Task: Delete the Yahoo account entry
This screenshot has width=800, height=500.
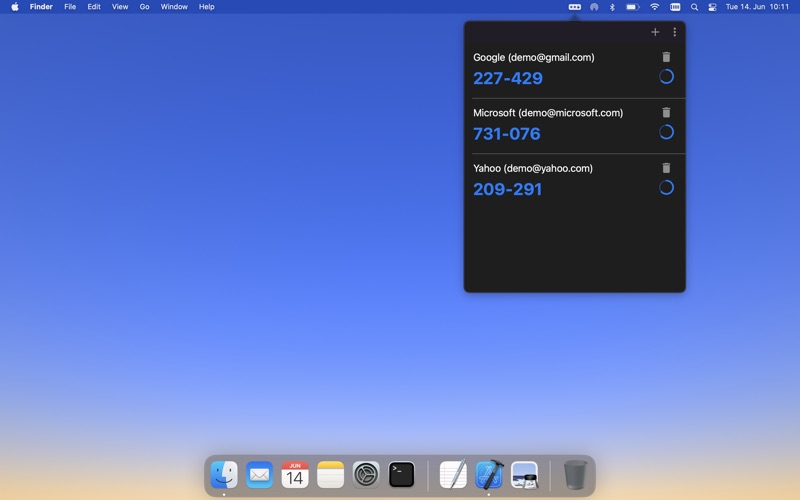Action: click(666, 168)
